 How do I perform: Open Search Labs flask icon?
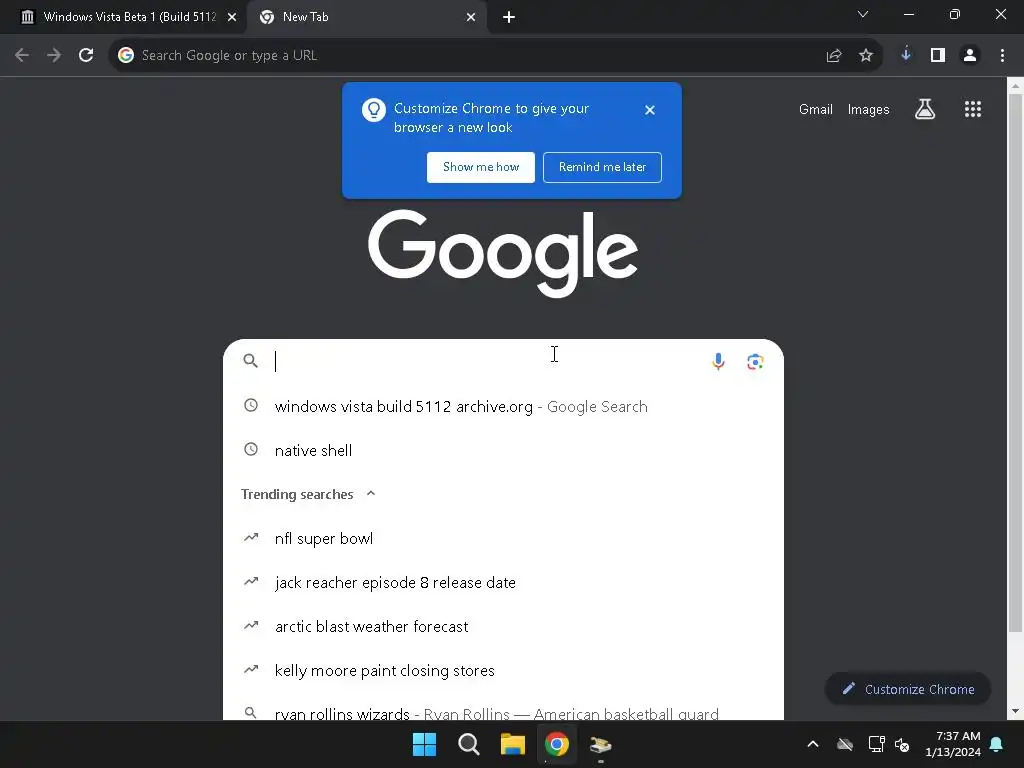click(x=925, y=109)
